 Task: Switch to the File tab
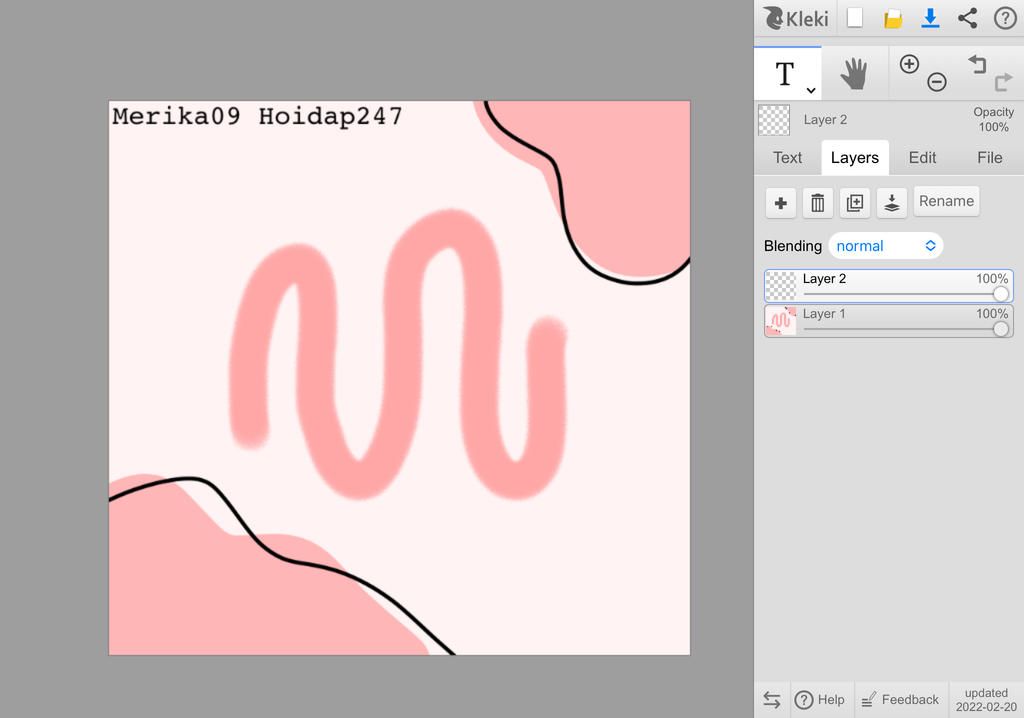coord(989,157)
